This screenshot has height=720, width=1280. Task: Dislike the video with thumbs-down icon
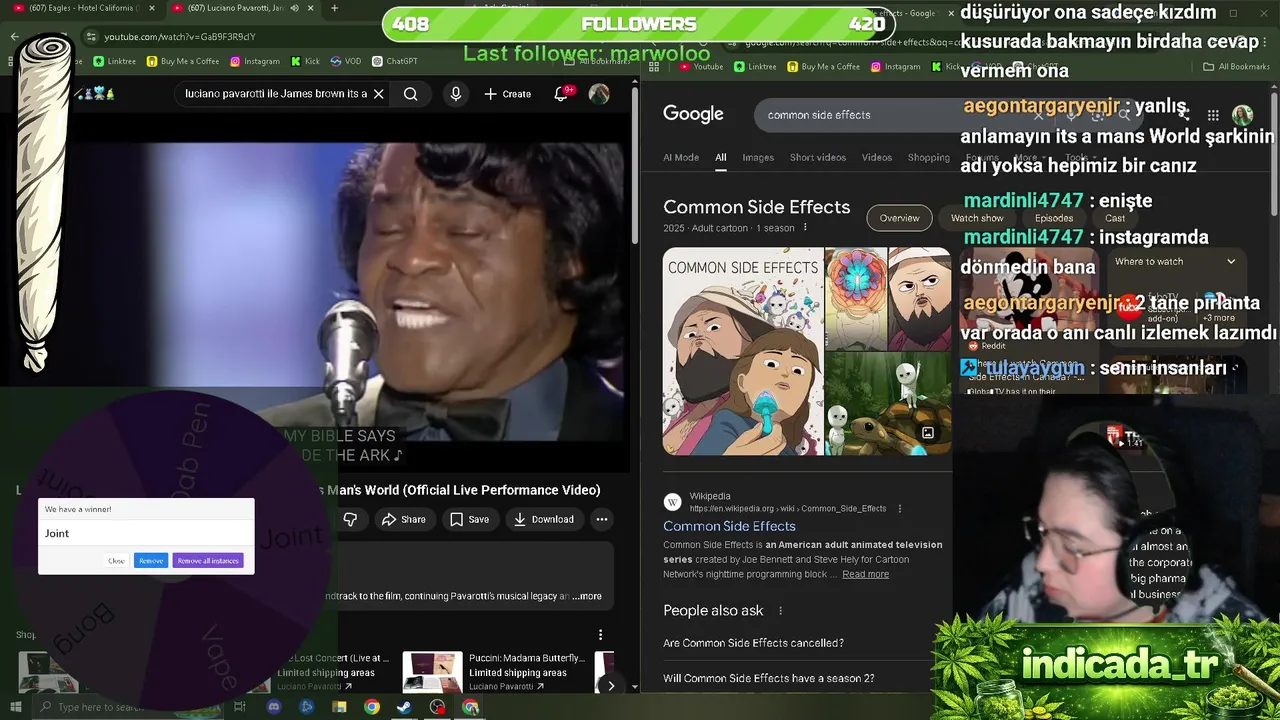tap(350, 519)
